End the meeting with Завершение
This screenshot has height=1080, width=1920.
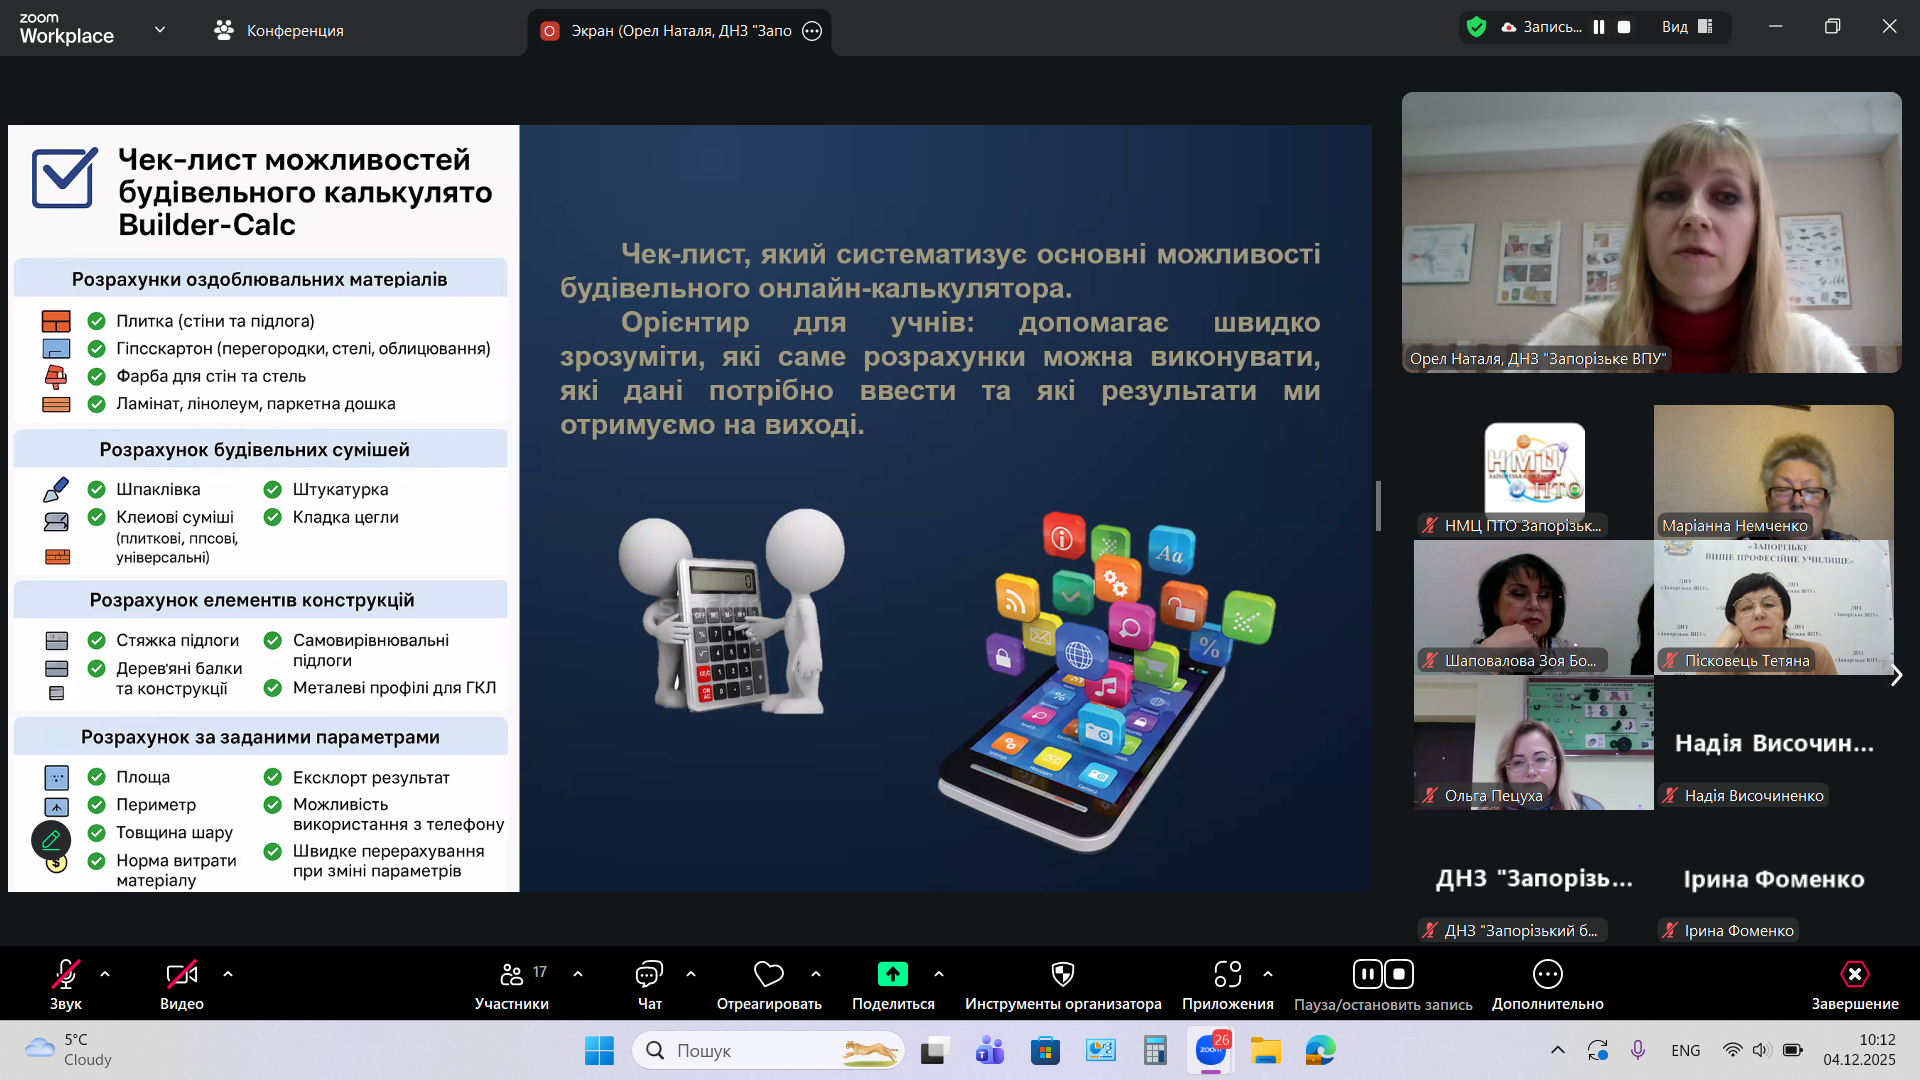[1855, 984]
